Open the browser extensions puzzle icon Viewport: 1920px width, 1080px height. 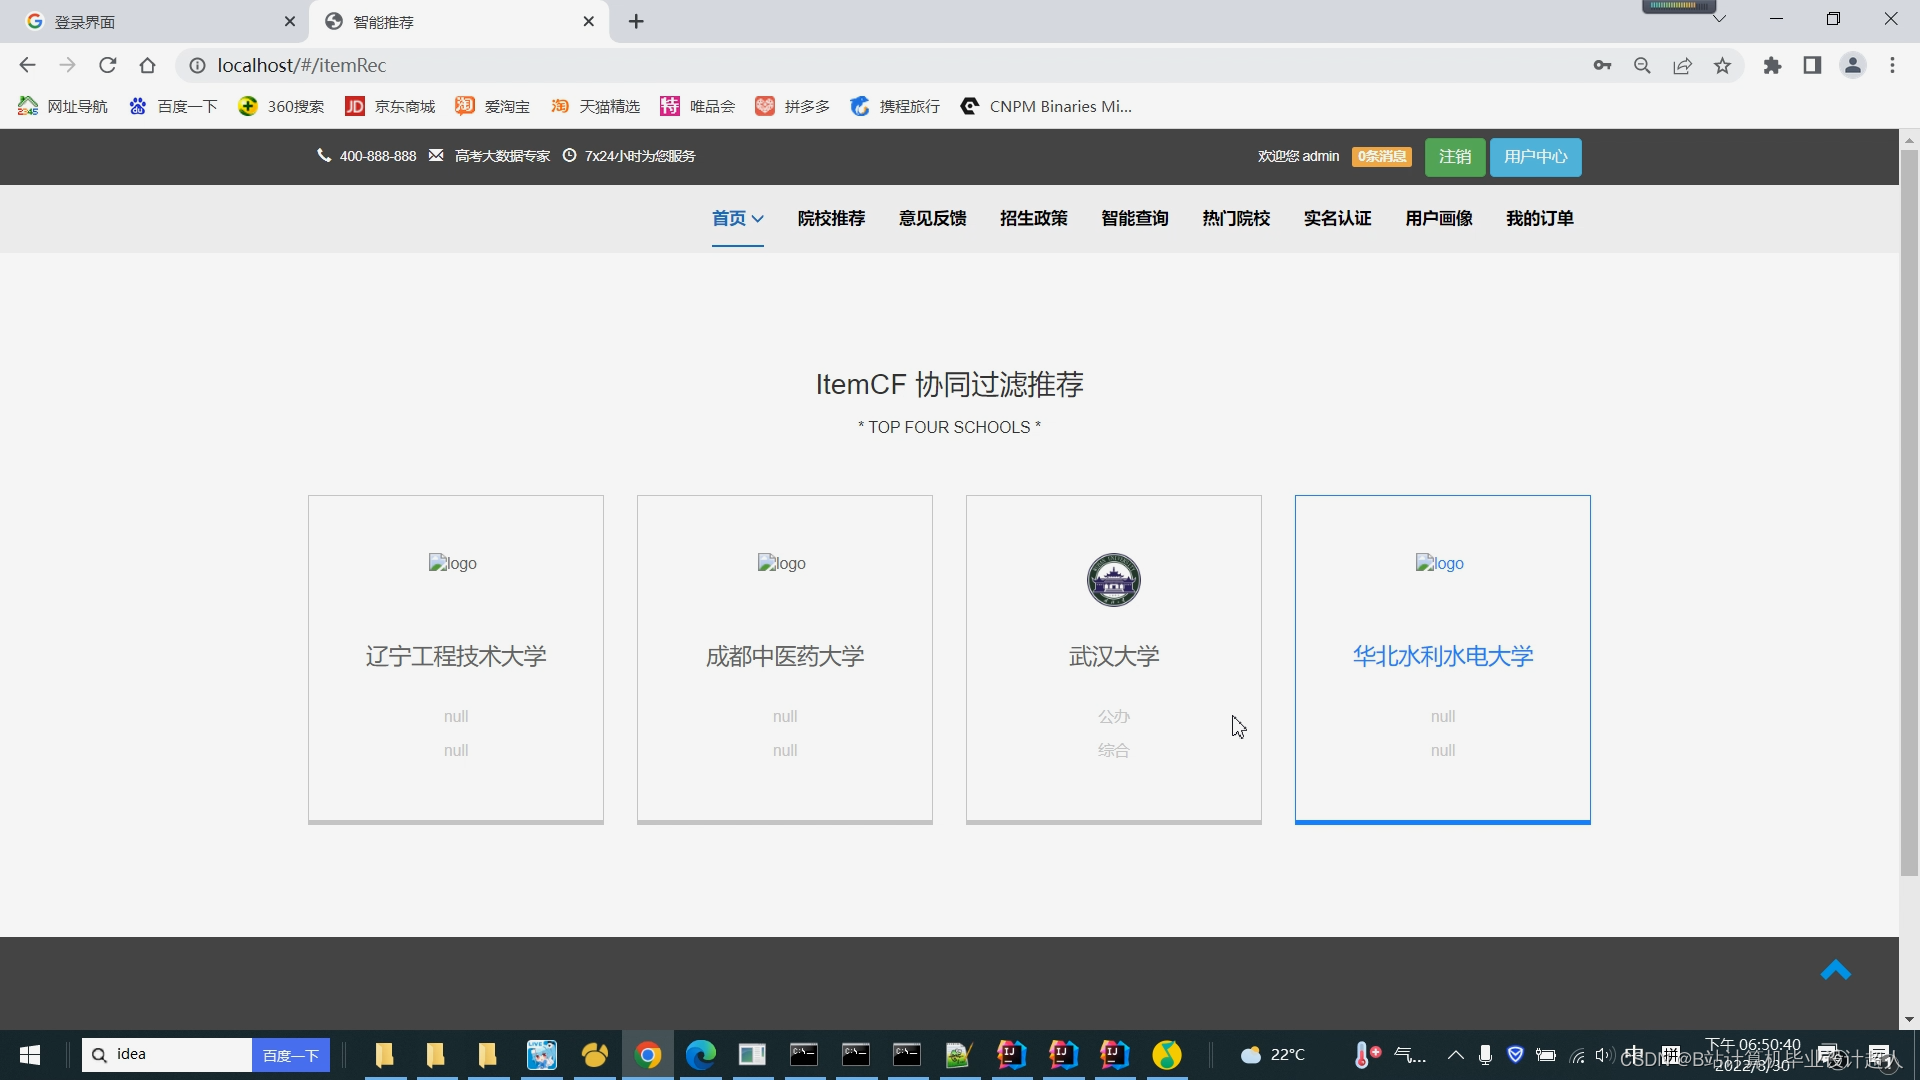pos(1772,65)
